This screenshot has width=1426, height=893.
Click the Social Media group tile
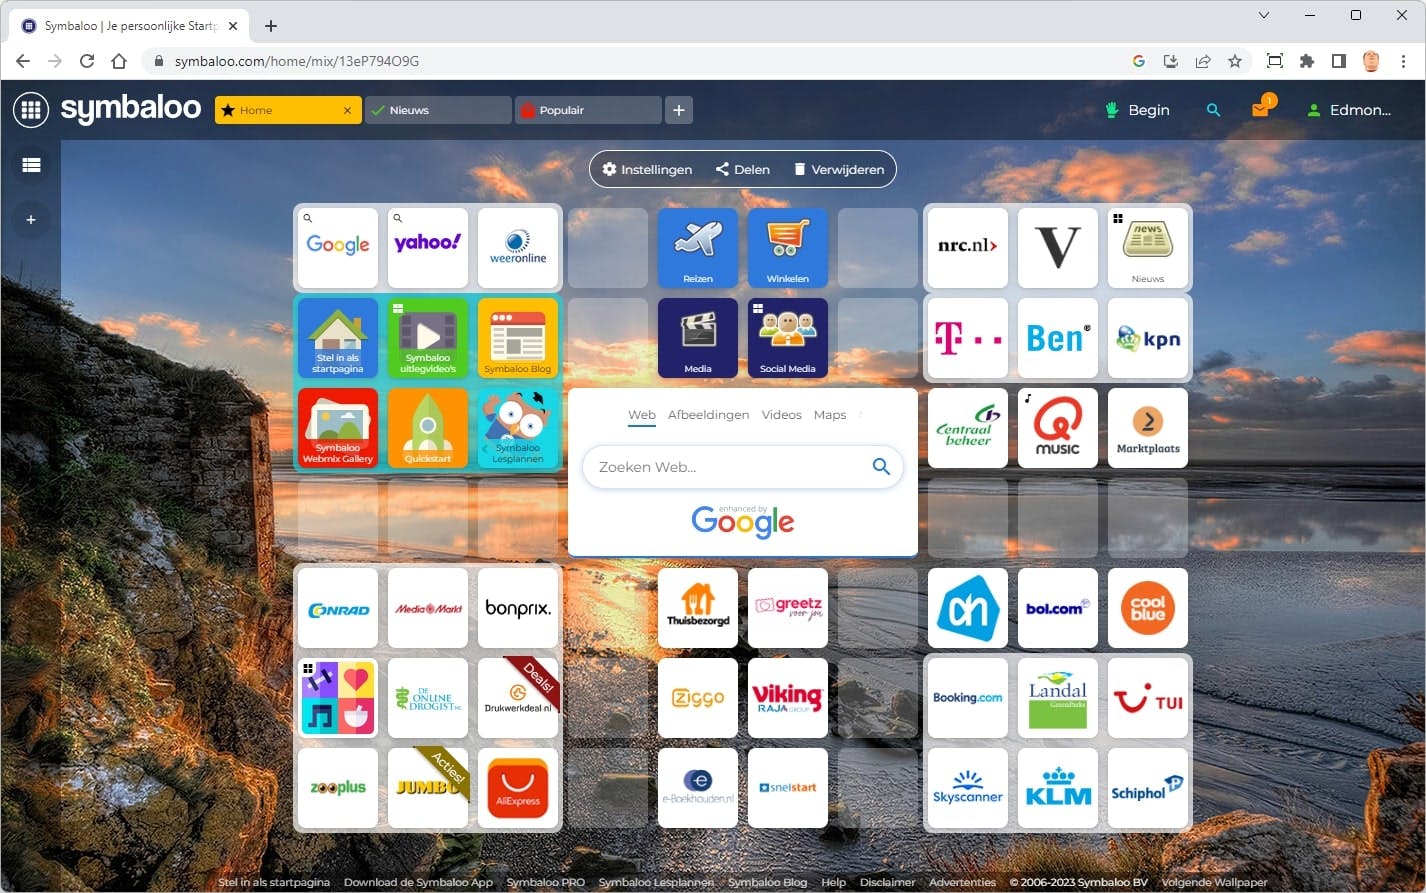[787, 338]
